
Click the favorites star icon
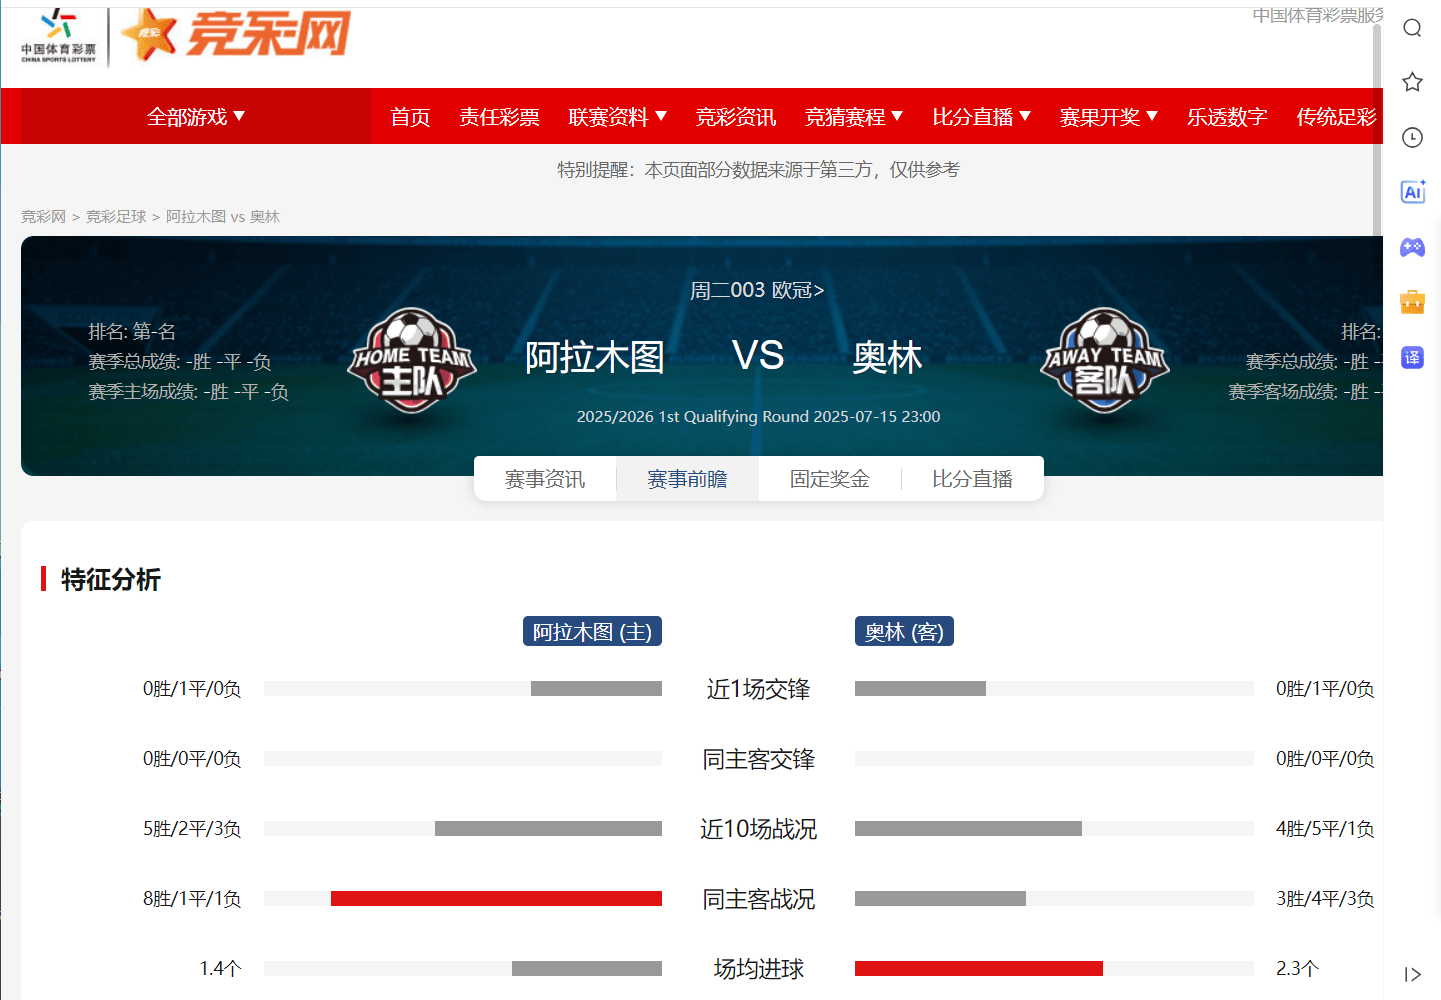[x=1412, y=82]
